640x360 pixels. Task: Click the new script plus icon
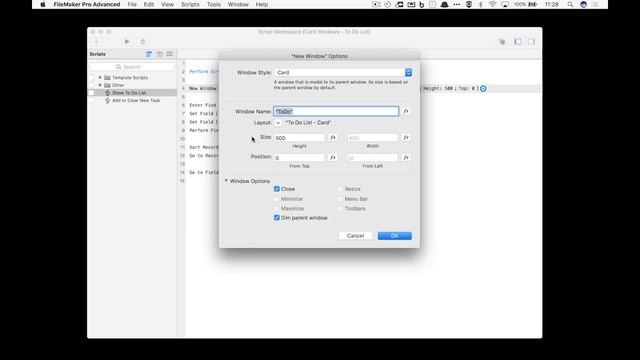pyautogui.click(x=97, y=42)
